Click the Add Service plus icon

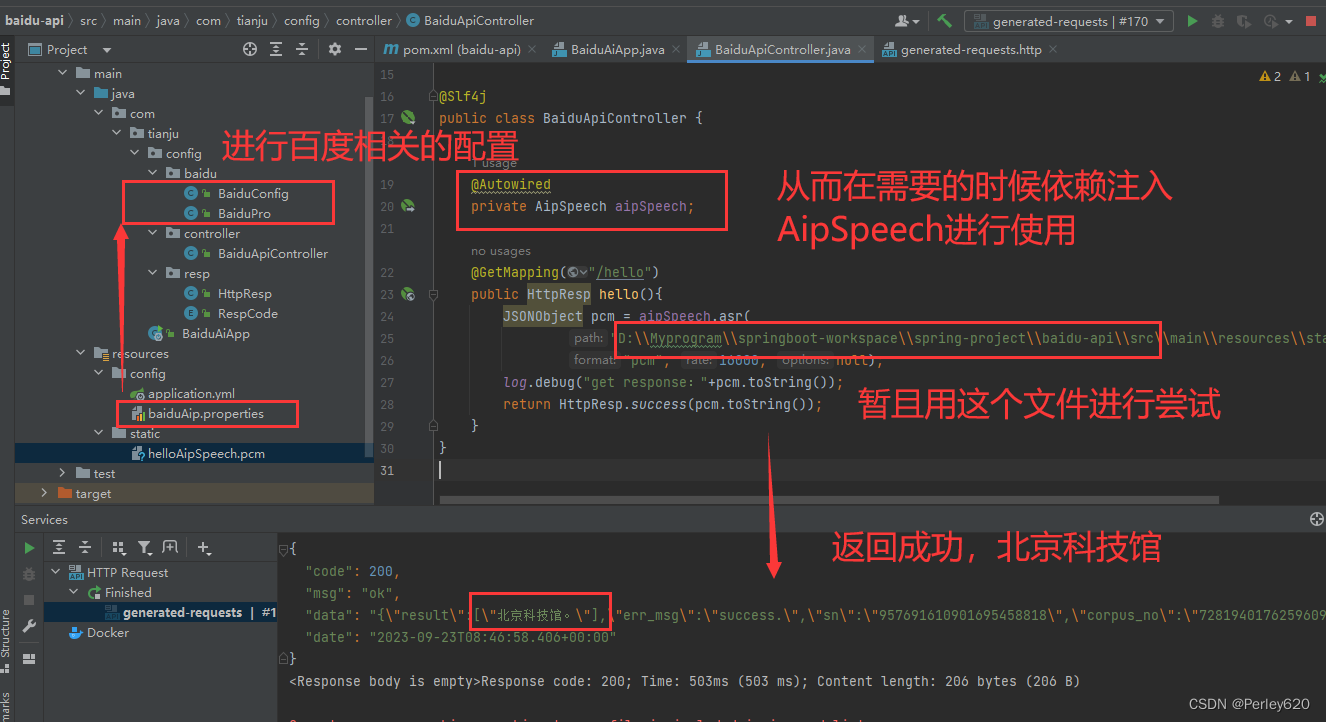click(204, 547)
